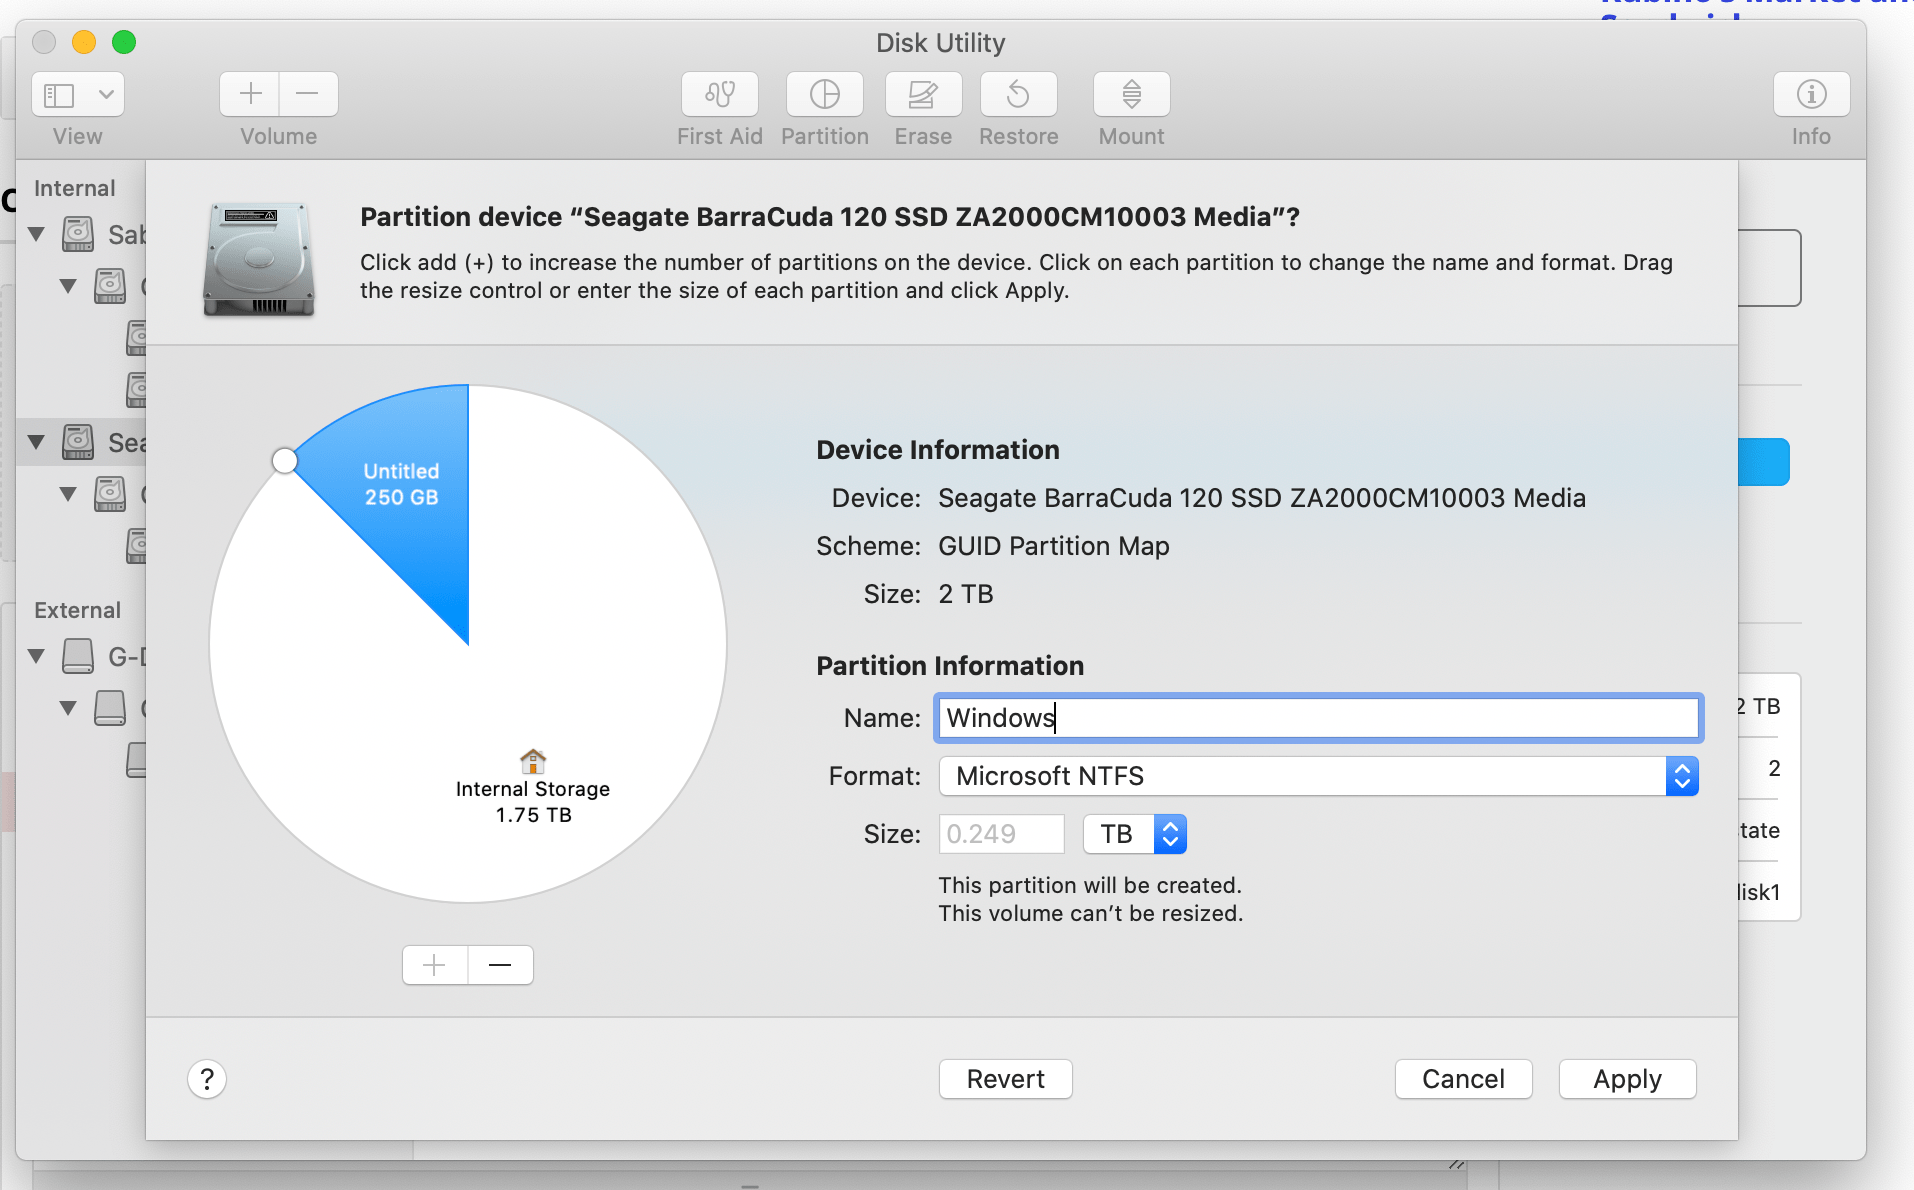Remove a volume with the Volume minus icon
This screenshot has height=1190, width=1914.
click(308, 93)
